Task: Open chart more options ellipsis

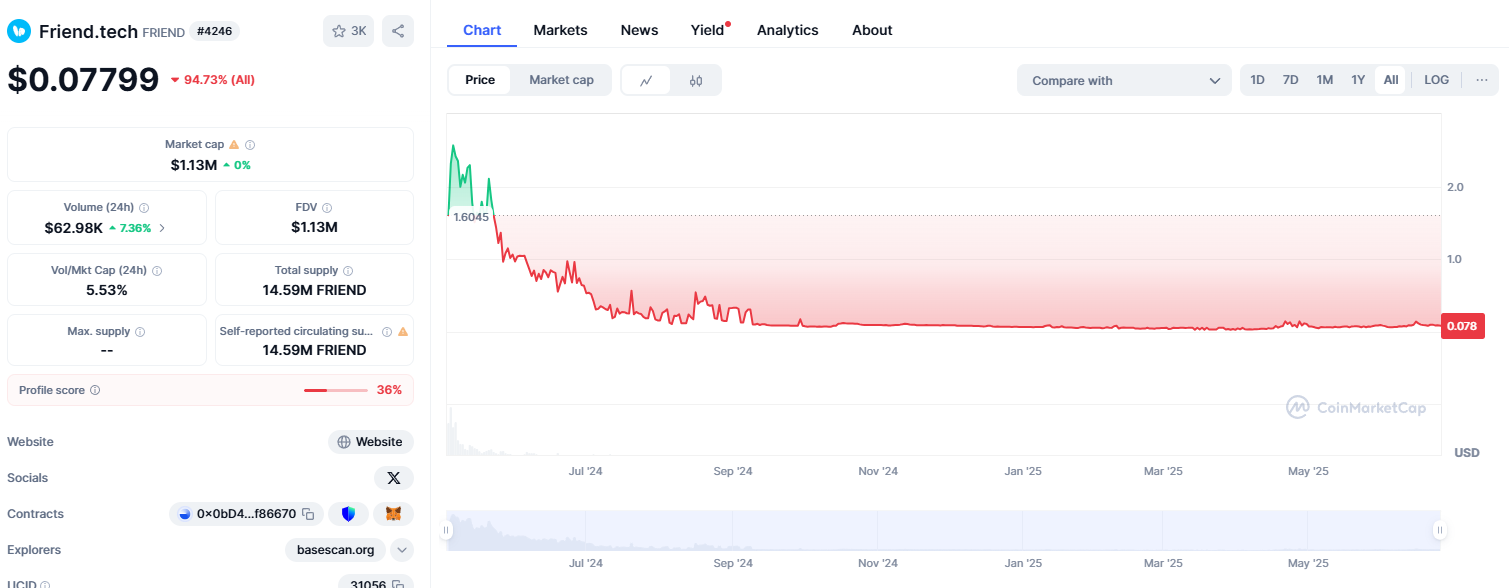Action: click(1481, 80)
